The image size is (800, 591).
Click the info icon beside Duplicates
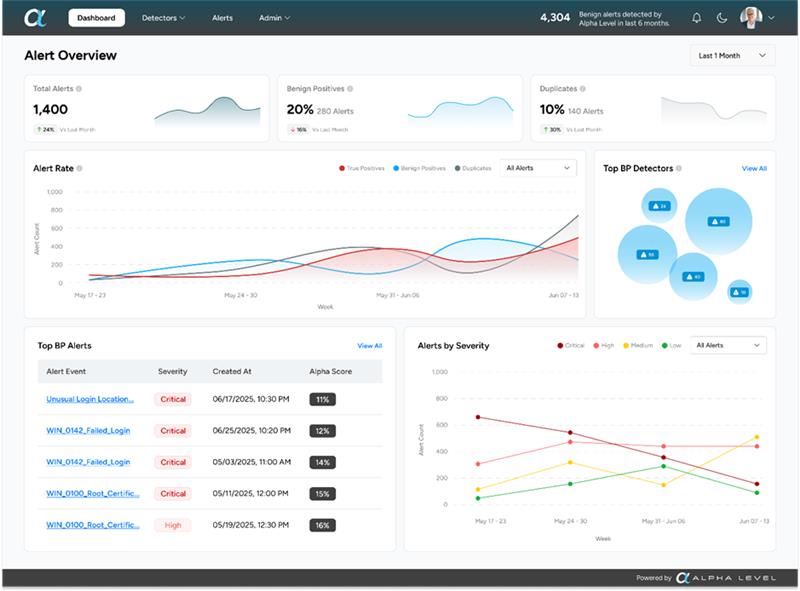[582, 89]
